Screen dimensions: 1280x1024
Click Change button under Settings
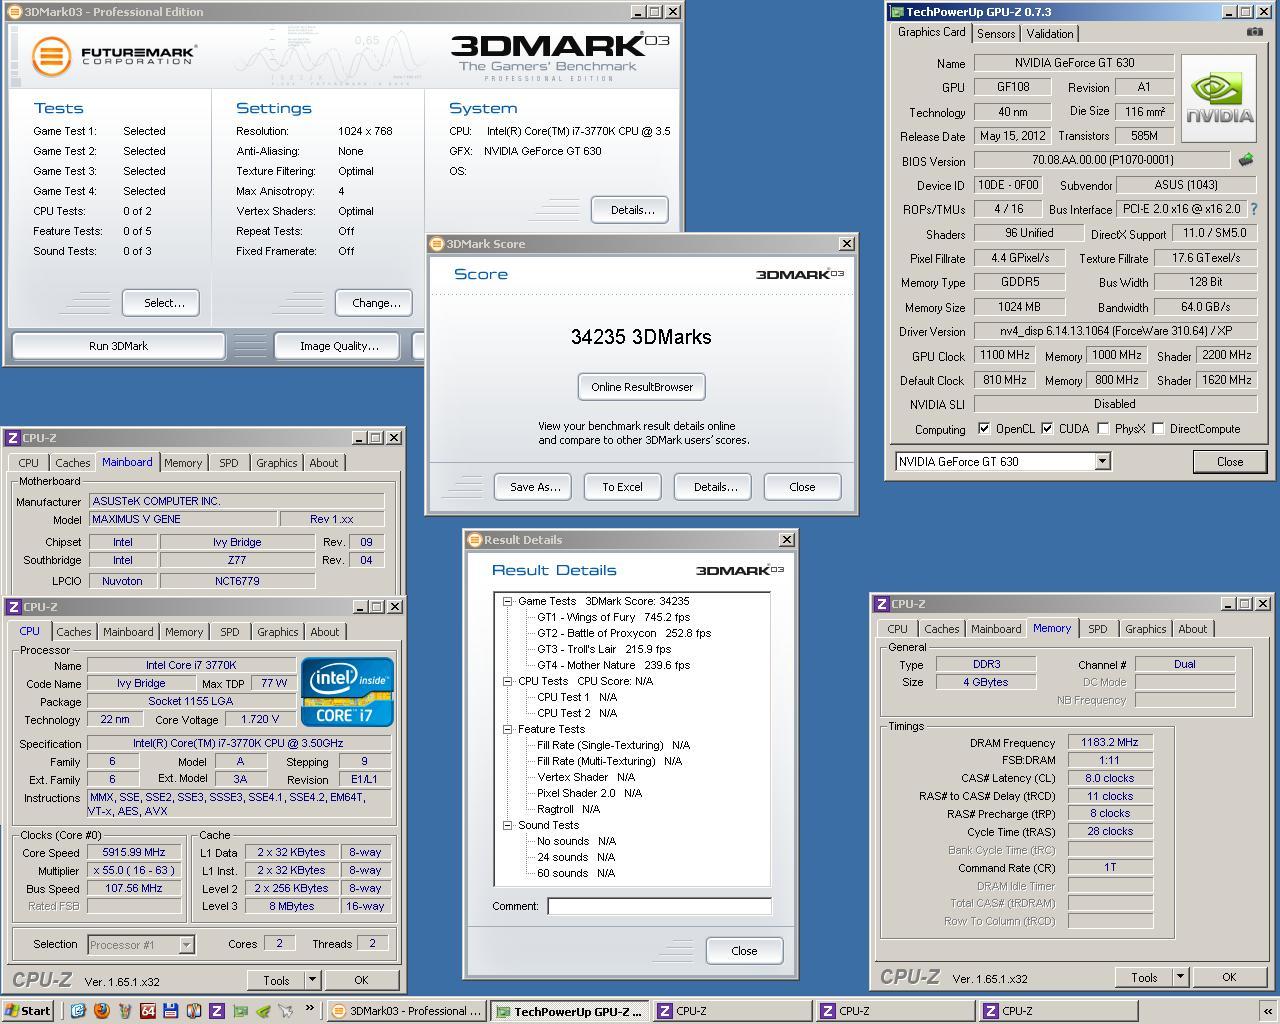click(376, 303)
